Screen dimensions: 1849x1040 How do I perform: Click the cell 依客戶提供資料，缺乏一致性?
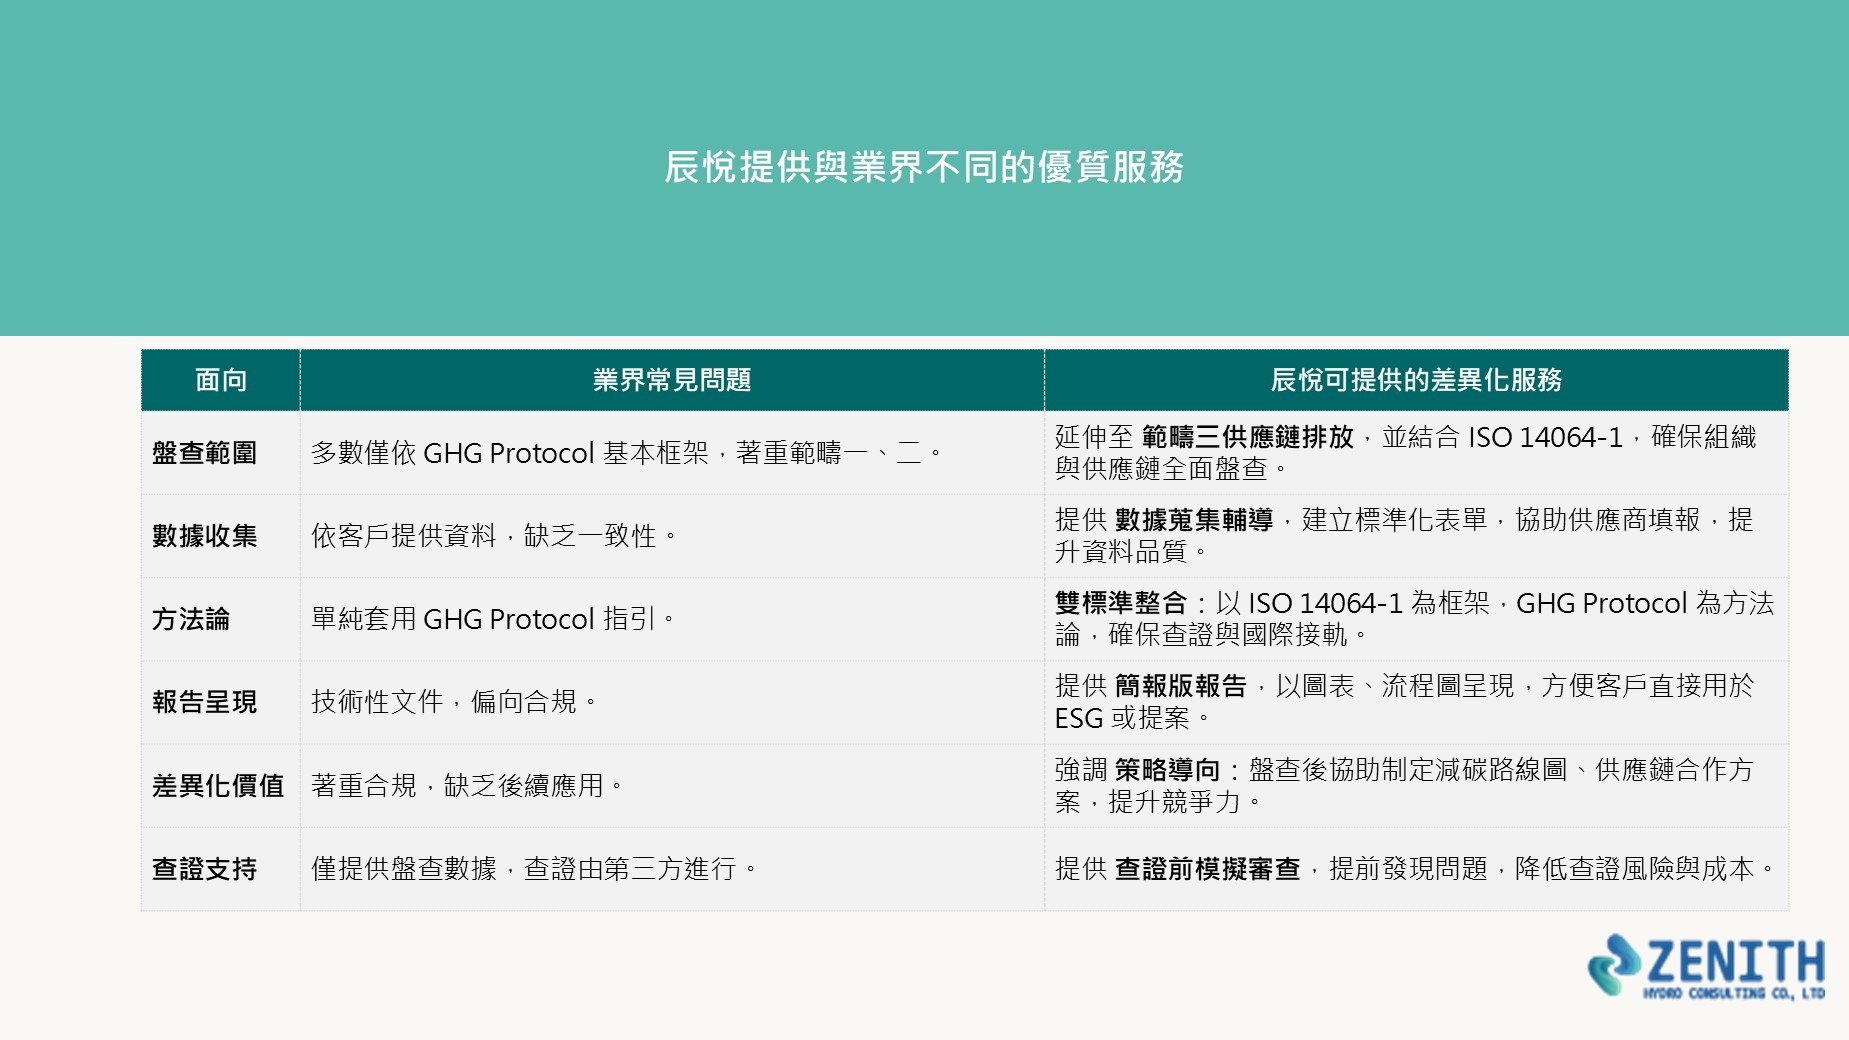(x=672, y=536)
